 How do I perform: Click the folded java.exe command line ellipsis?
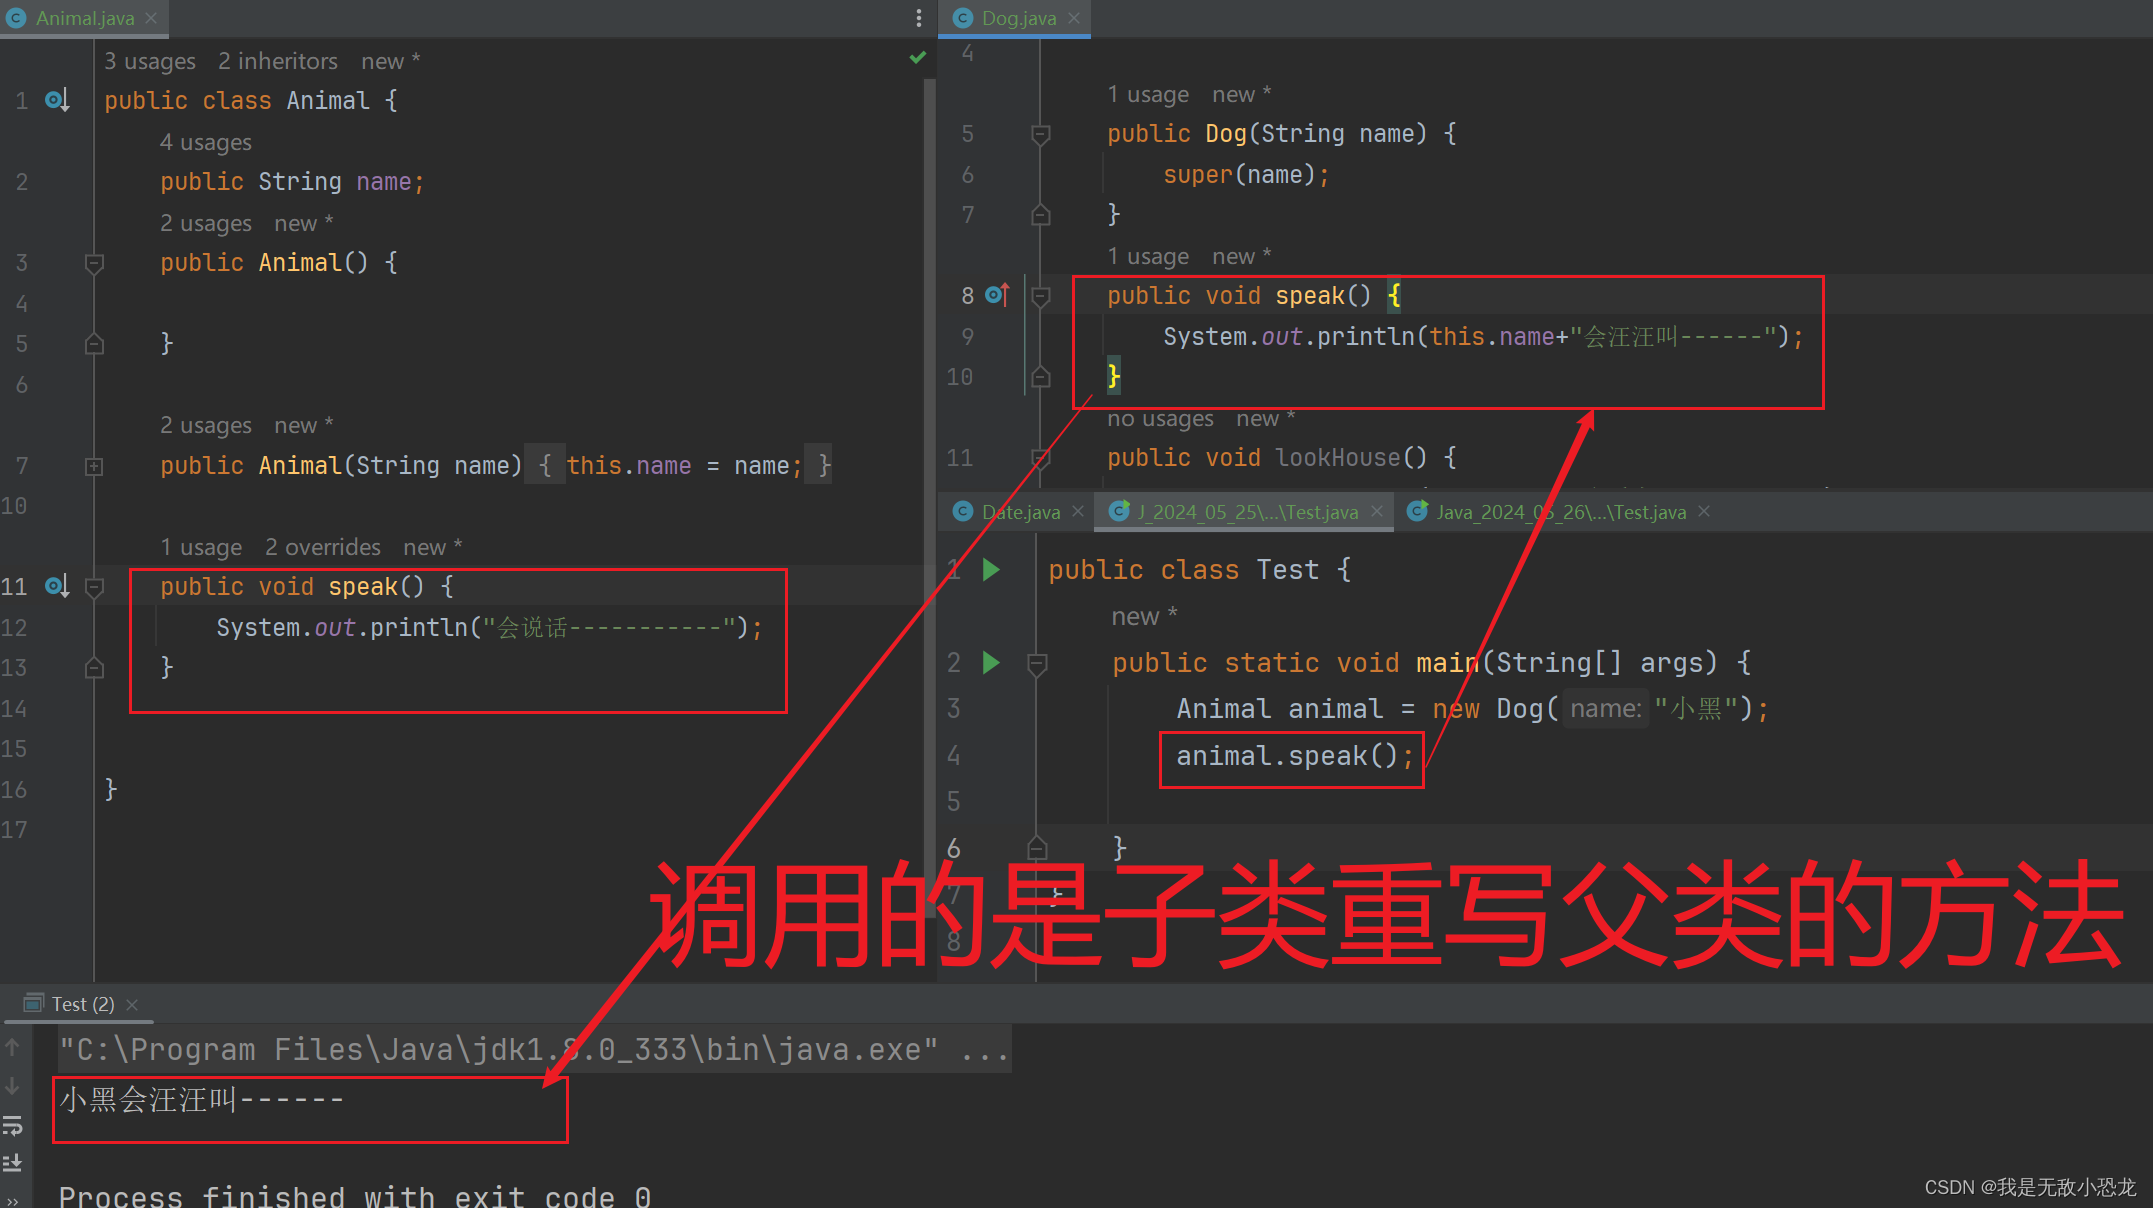coord(984,1050)
